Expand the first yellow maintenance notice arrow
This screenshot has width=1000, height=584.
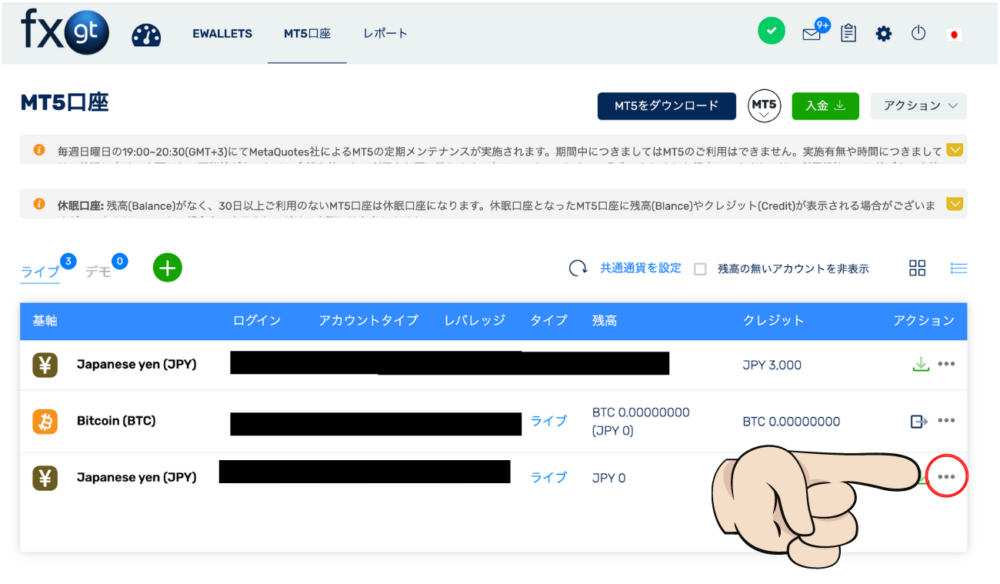click(x=955, y=150)
